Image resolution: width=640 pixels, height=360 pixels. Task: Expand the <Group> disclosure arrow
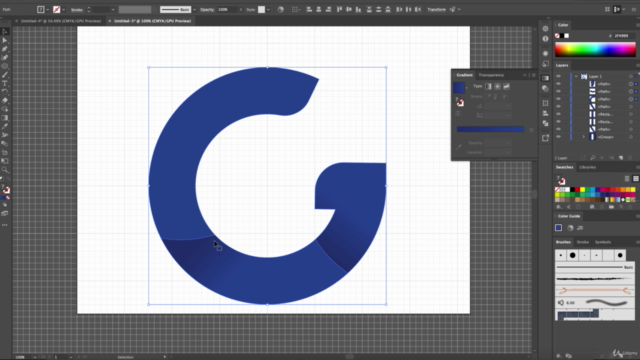583,137
